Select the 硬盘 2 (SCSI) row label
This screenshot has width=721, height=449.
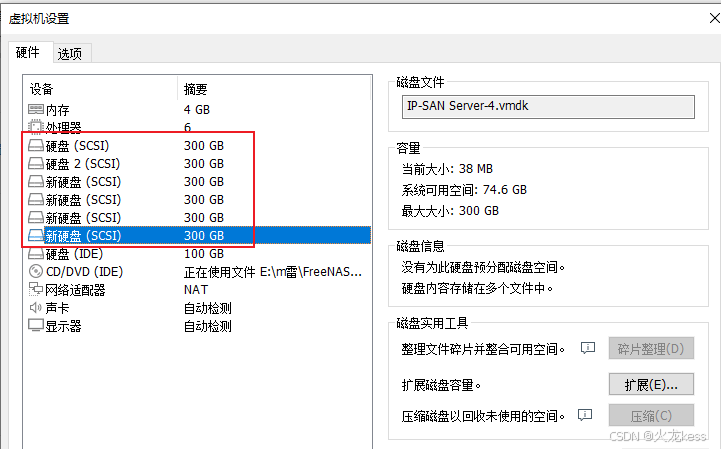83,164
